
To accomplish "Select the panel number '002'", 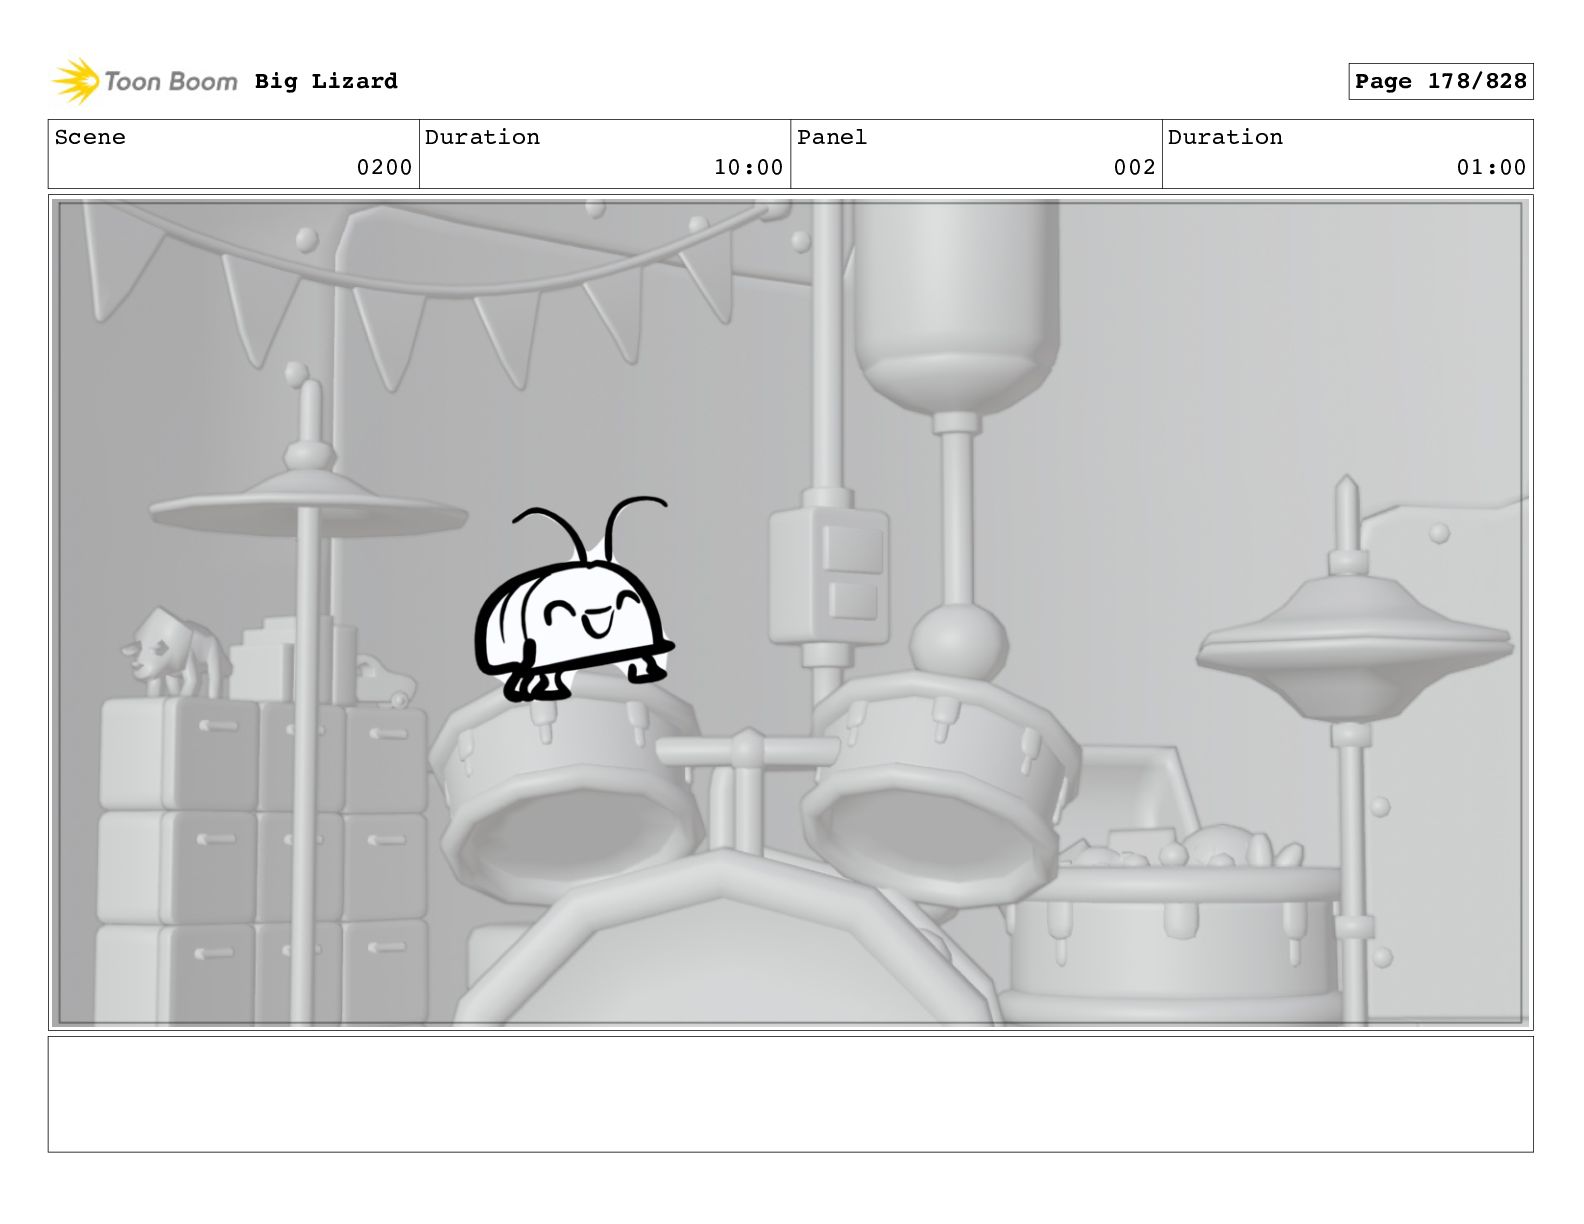I will click(1135, 168).
